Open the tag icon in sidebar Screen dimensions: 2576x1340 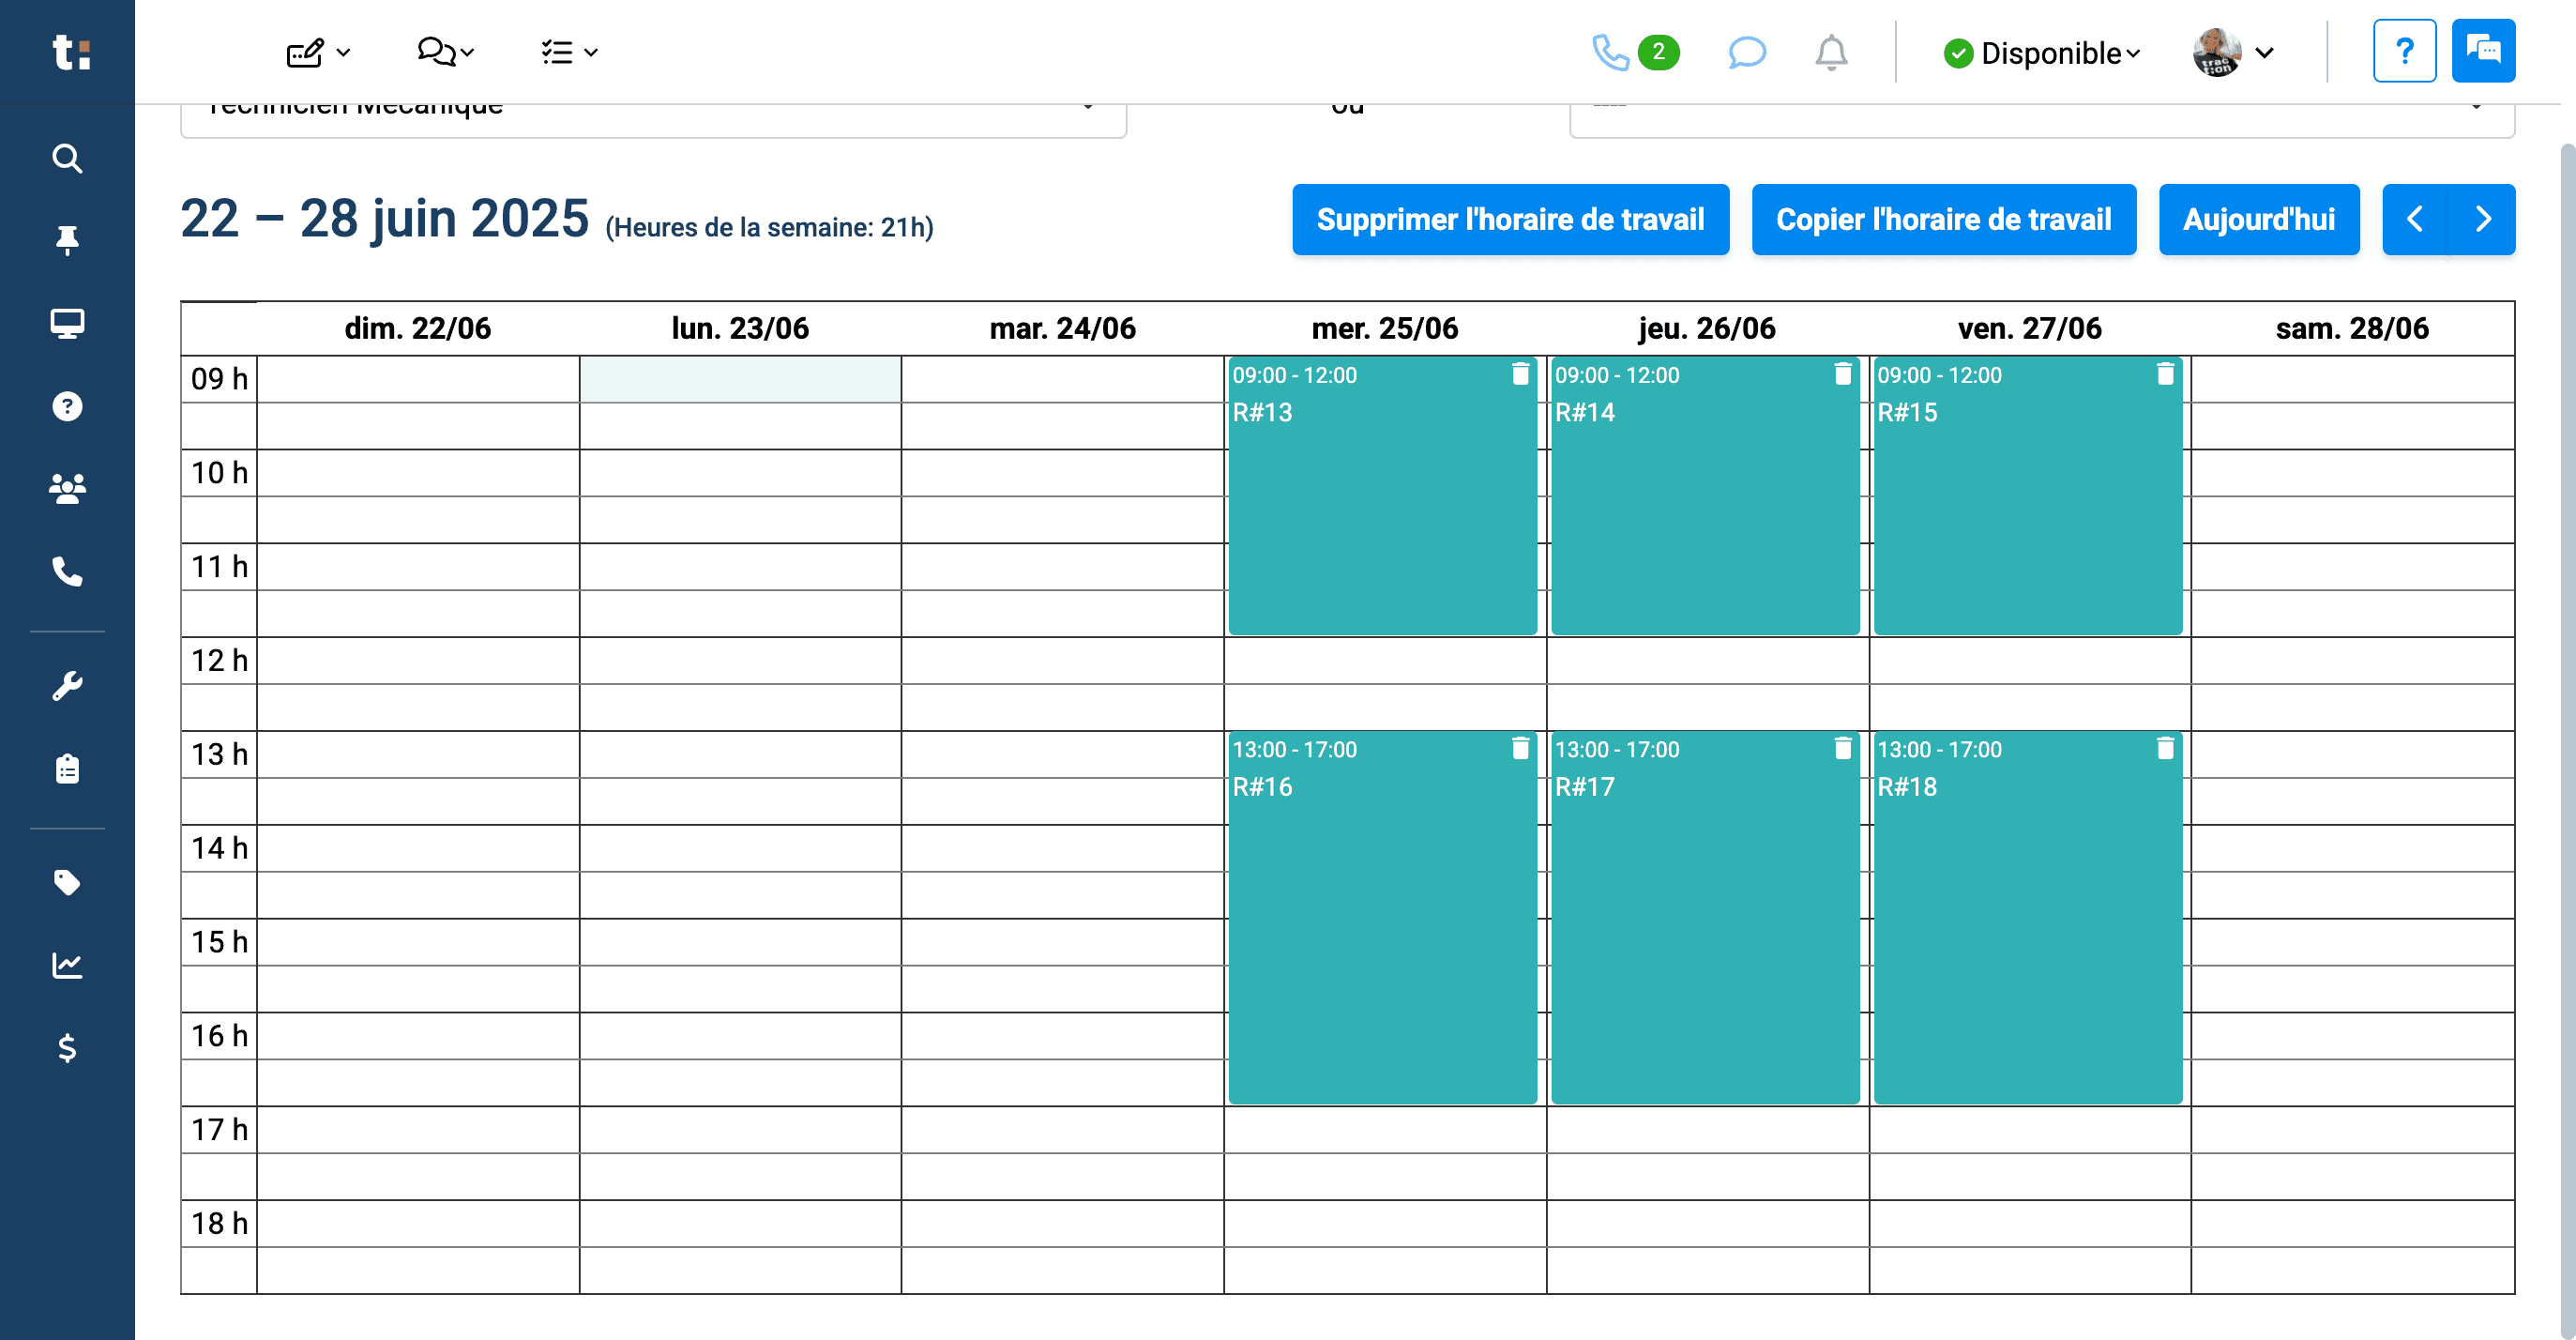(67, 882)
